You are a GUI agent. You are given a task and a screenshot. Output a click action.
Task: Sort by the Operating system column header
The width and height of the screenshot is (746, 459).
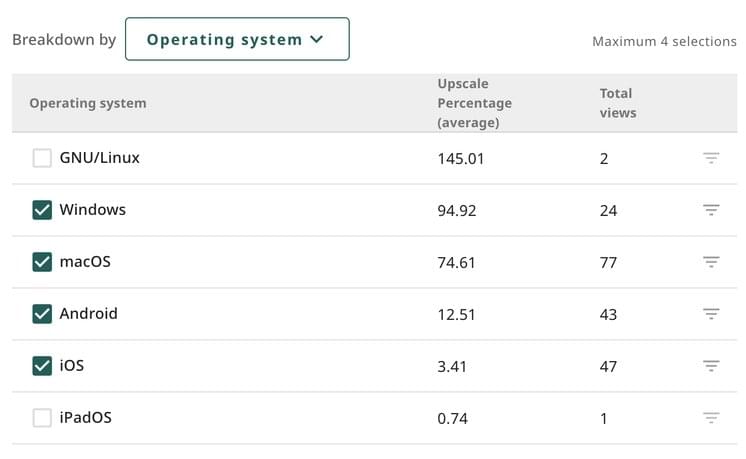coord(88,103)
